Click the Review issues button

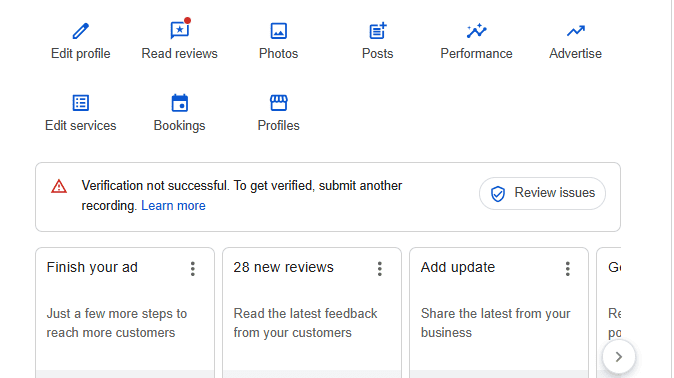point(542,194)
